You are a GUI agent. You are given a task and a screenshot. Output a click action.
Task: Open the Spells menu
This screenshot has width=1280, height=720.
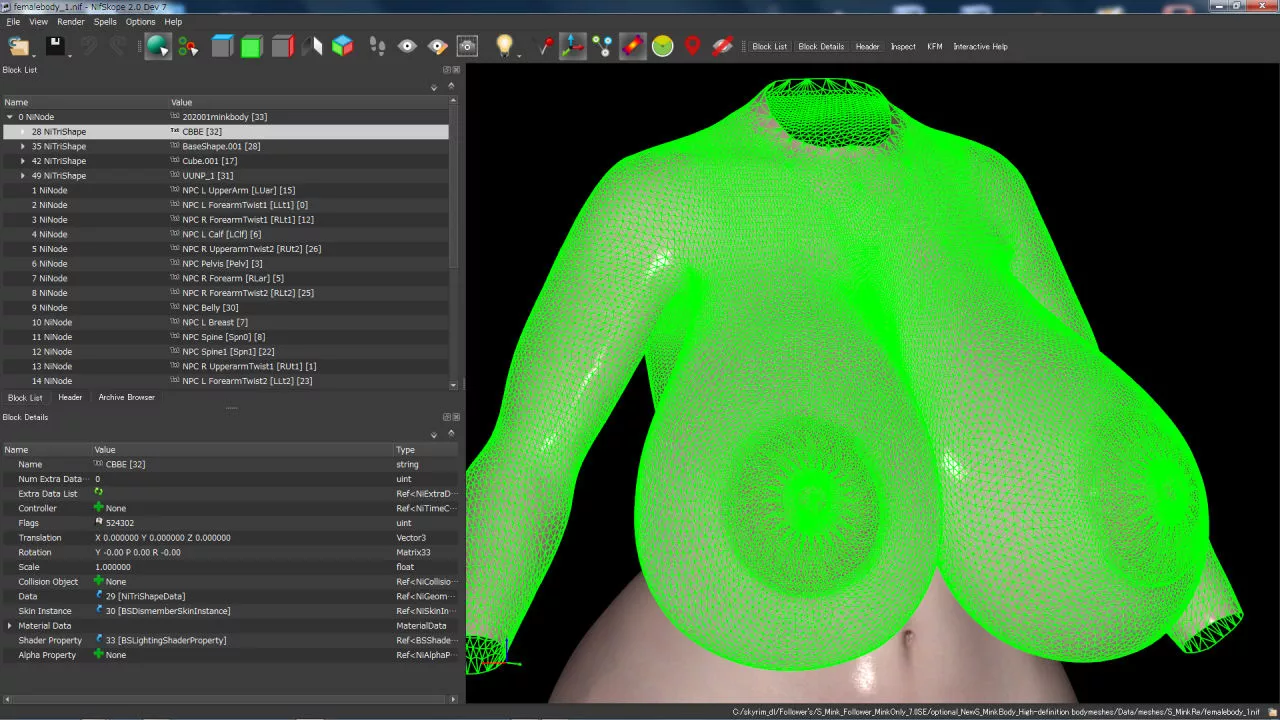pyautogui.click(x=105, y=21)
